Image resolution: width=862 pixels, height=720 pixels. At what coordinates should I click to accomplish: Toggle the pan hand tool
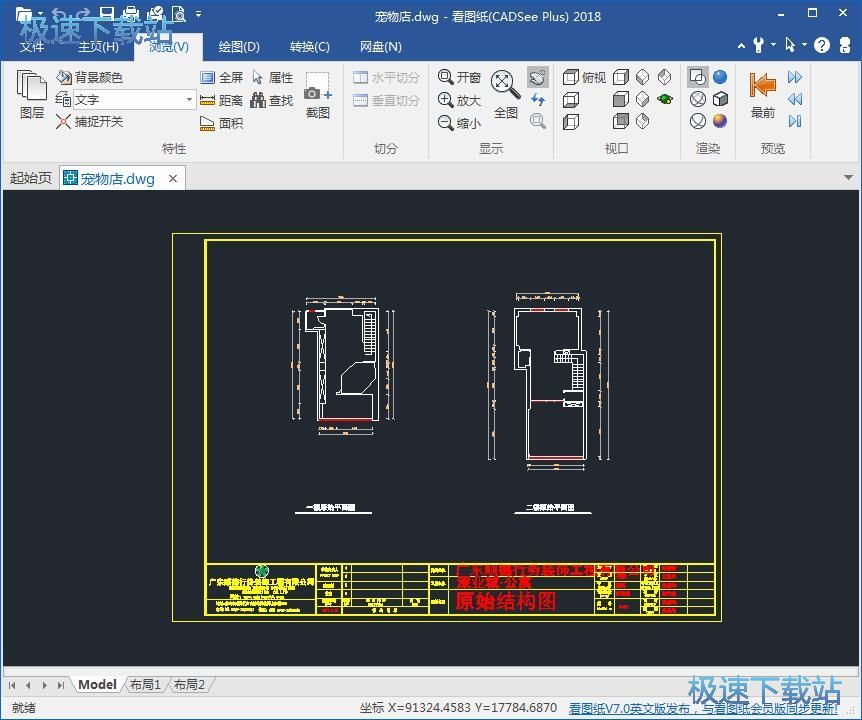tap(538, 77)
